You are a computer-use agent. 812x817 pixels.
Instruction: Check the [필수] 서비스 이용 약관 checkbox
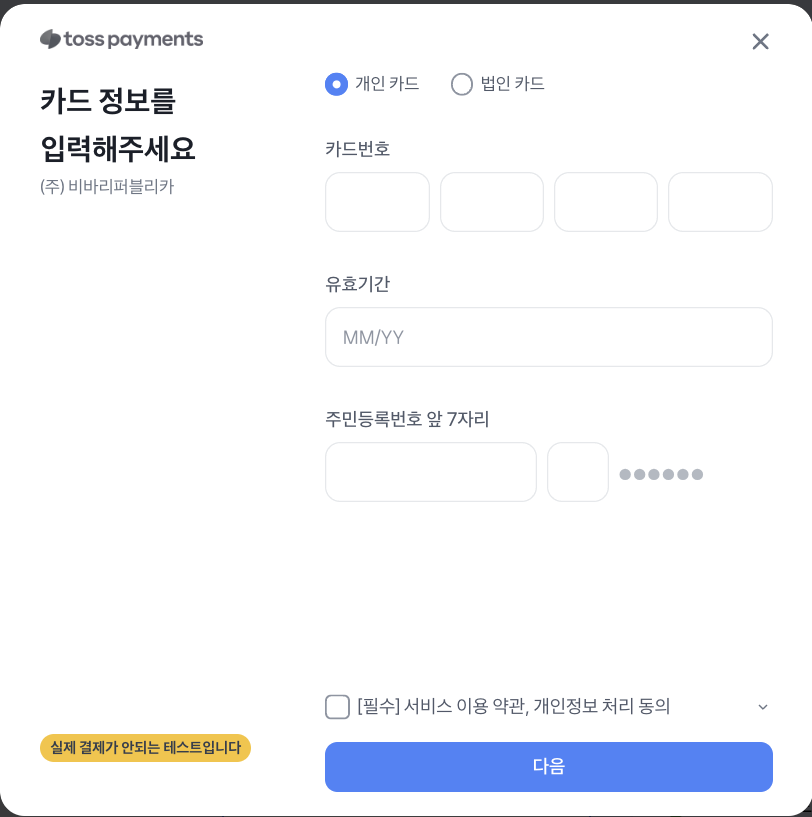[337, 707]
